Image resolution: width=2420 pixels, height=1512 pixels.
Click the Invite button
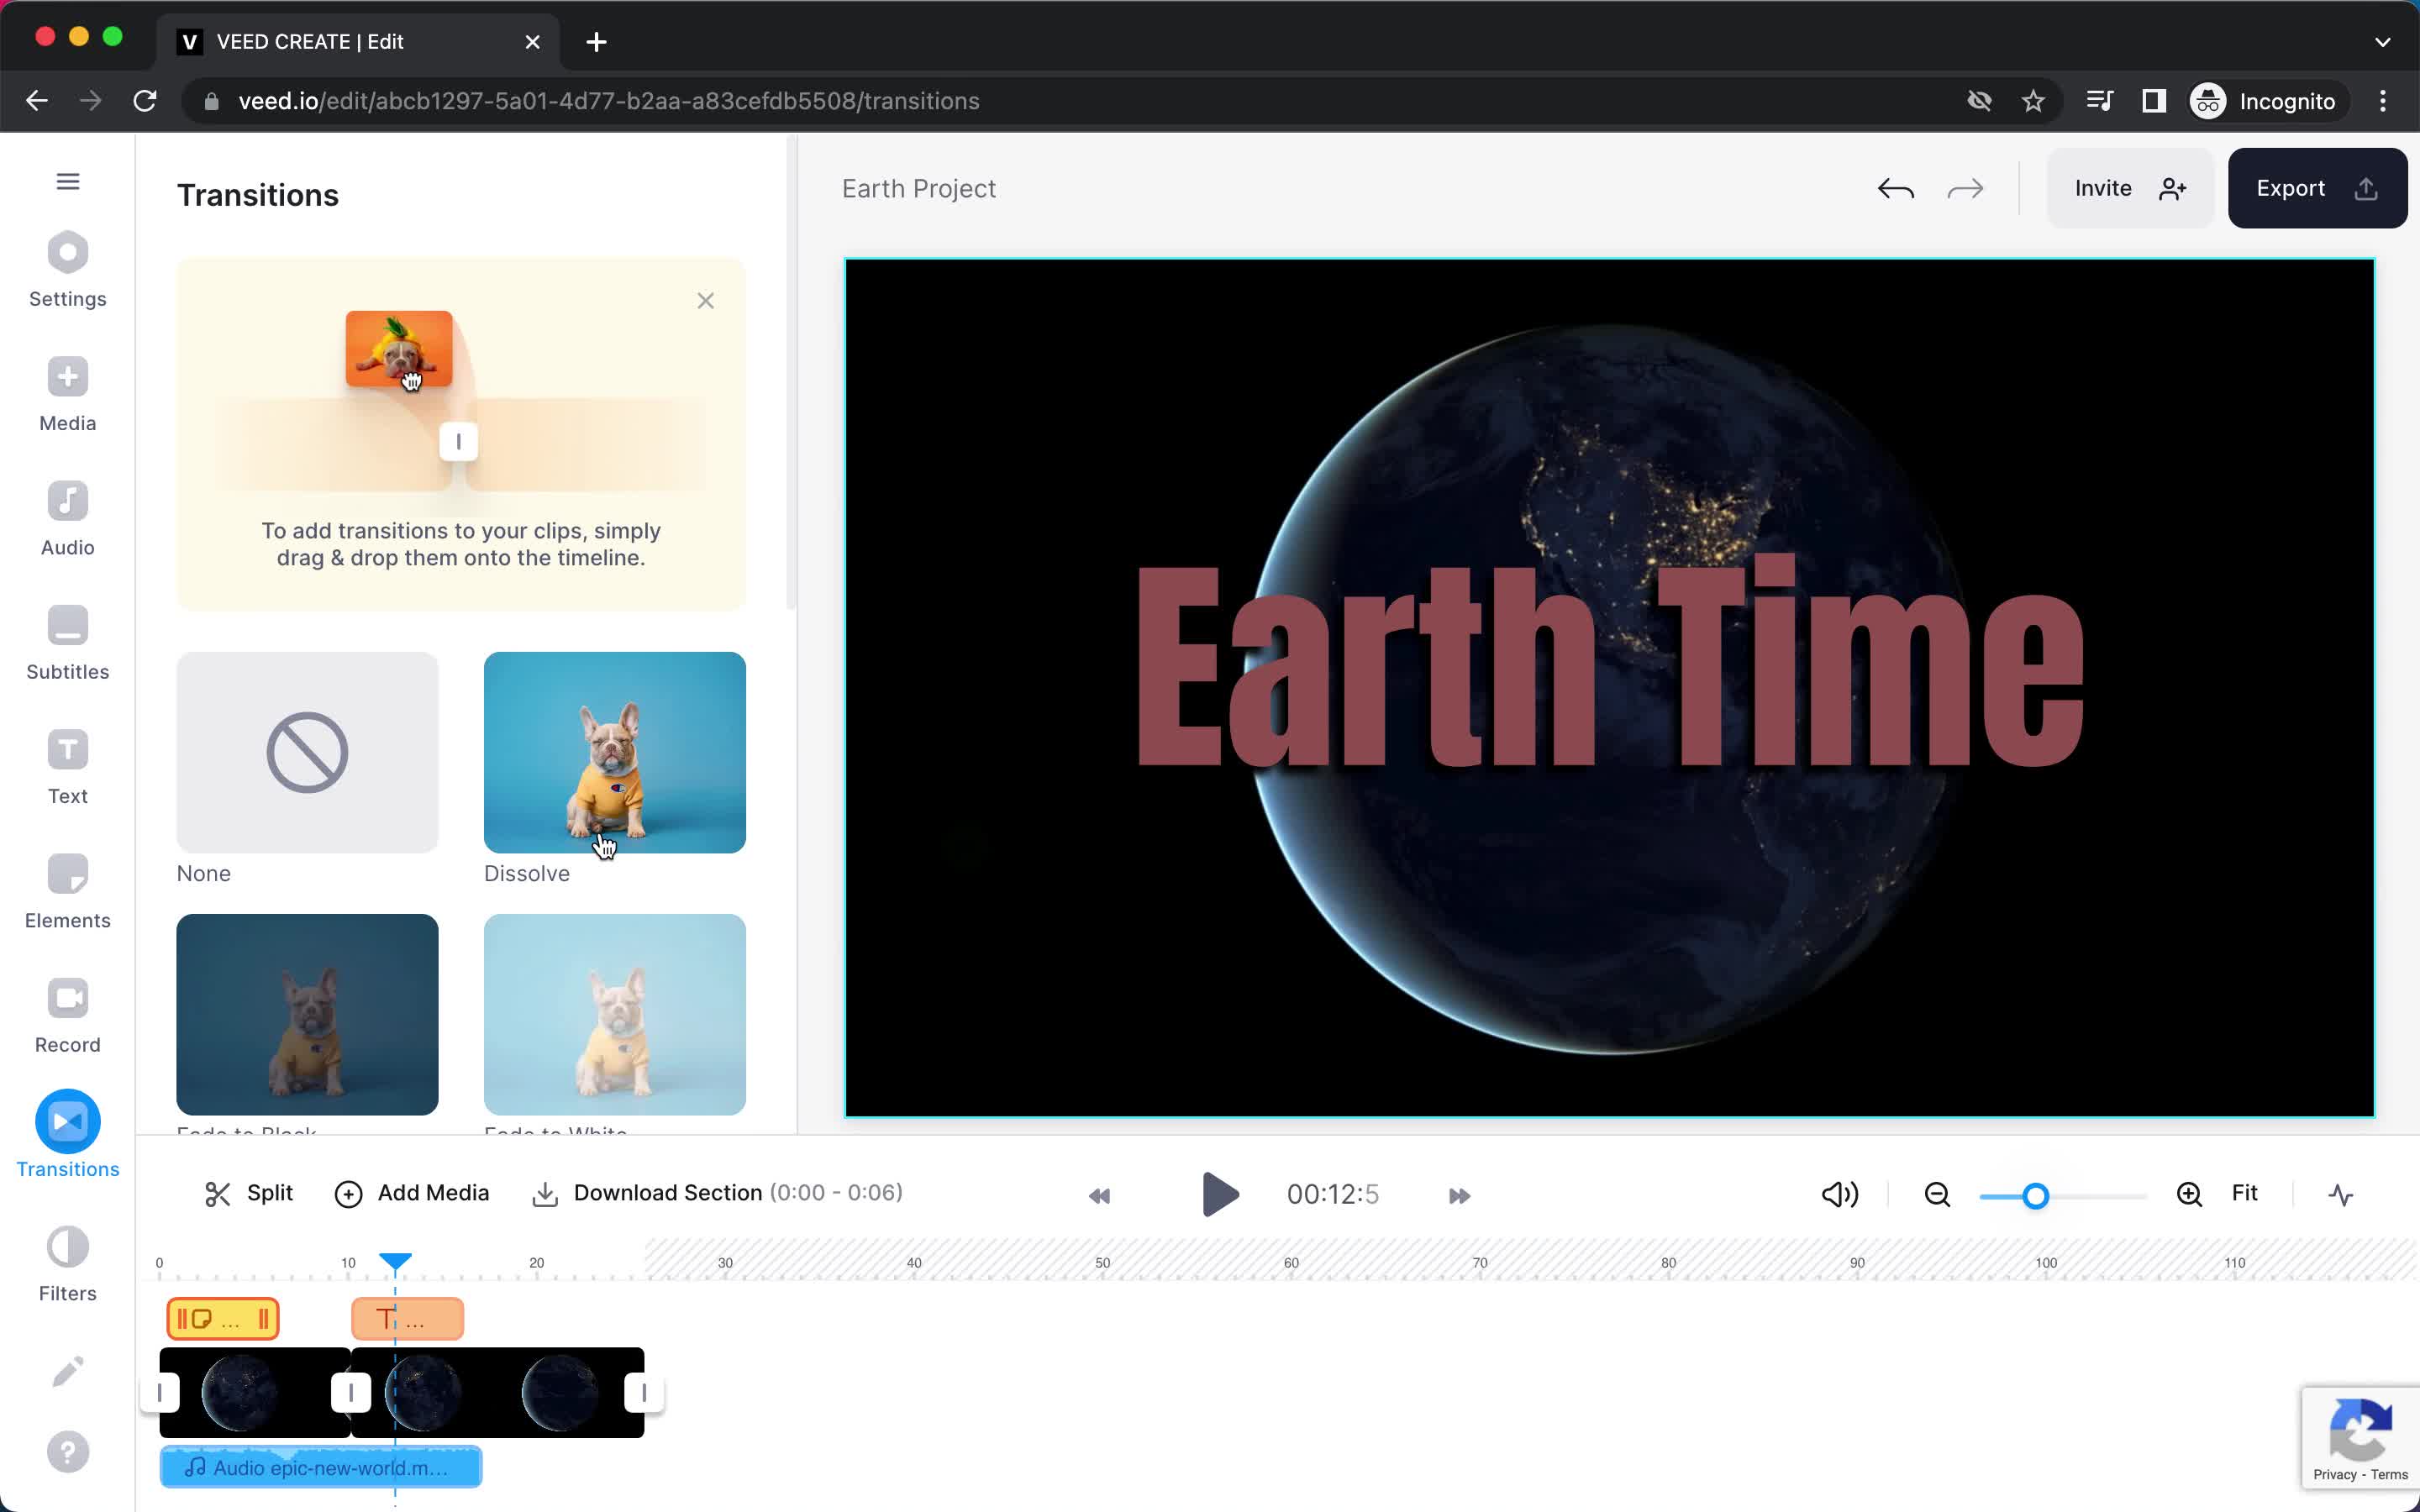click(2120, 188)
